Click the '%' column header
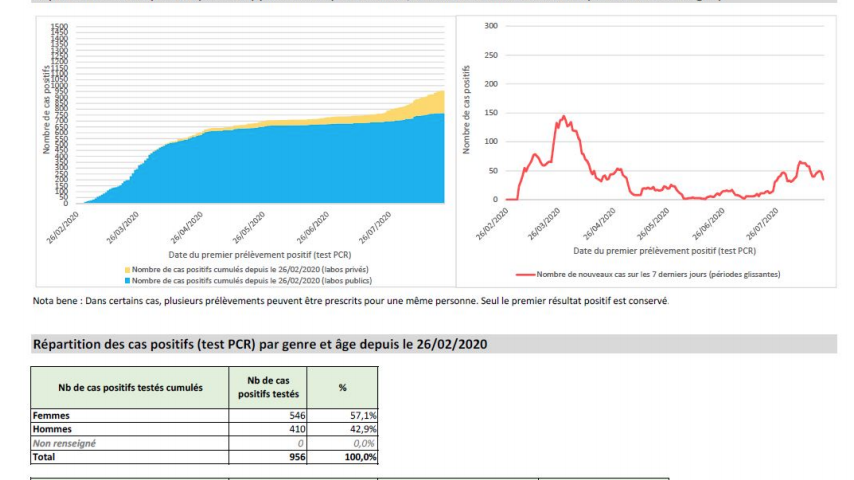 342,387
